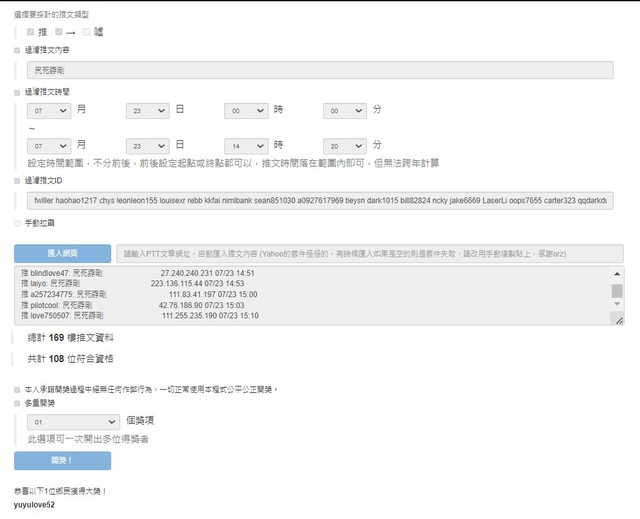This screenshot has width=640, height=519.
Task: Click the PTT article URL input field
Action: [369, 254]
